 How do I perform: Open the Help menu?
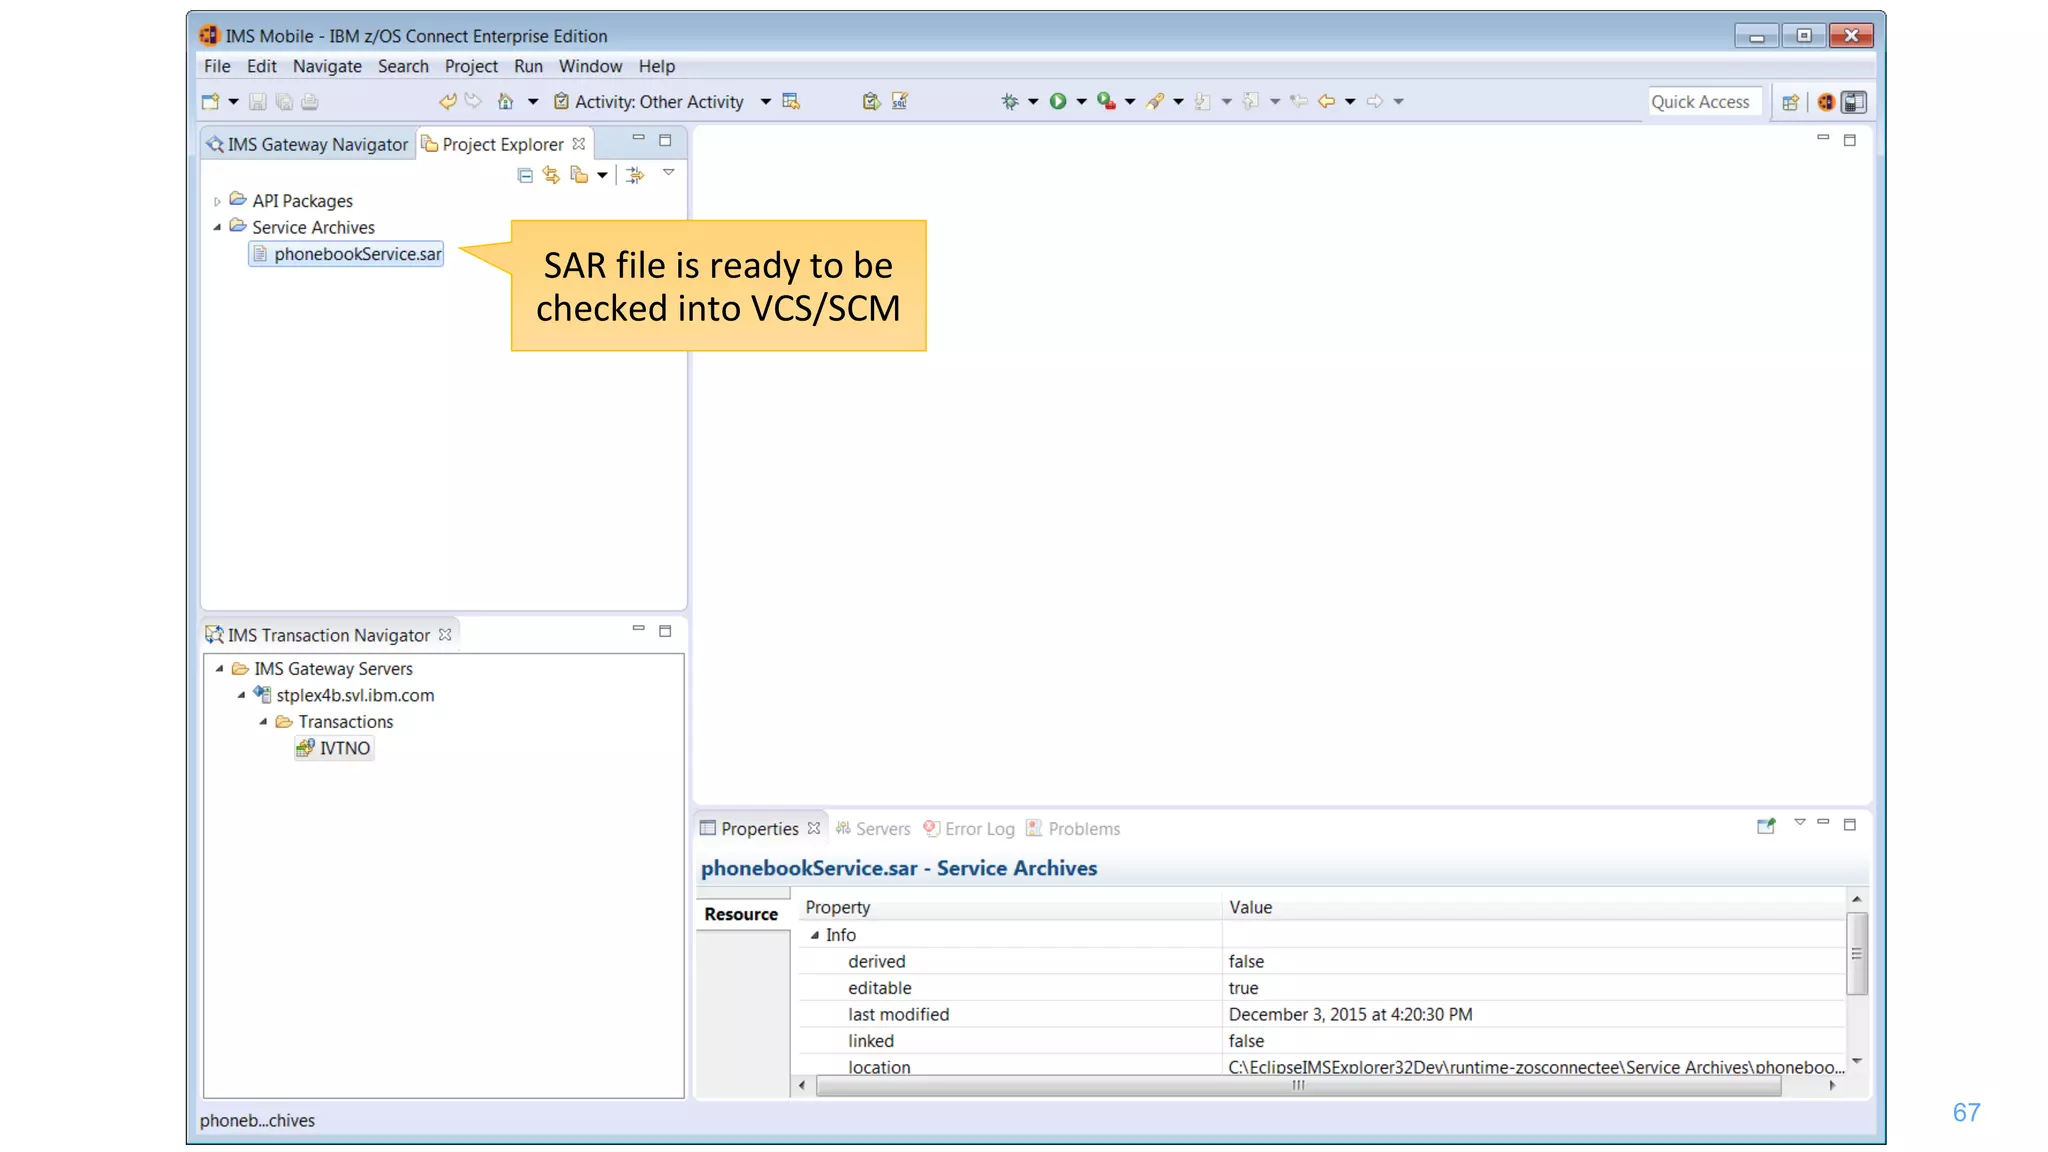[657, 66]
